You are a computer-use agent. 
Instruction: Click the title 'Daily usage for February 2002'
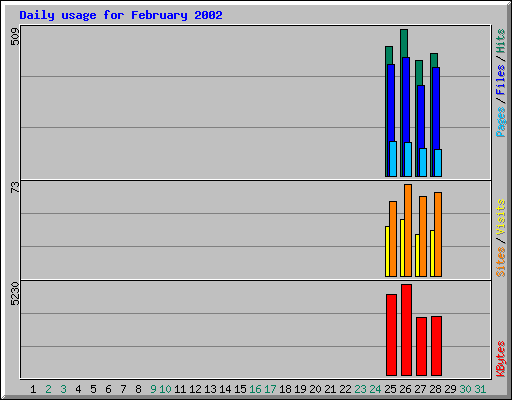coord(121,15)
